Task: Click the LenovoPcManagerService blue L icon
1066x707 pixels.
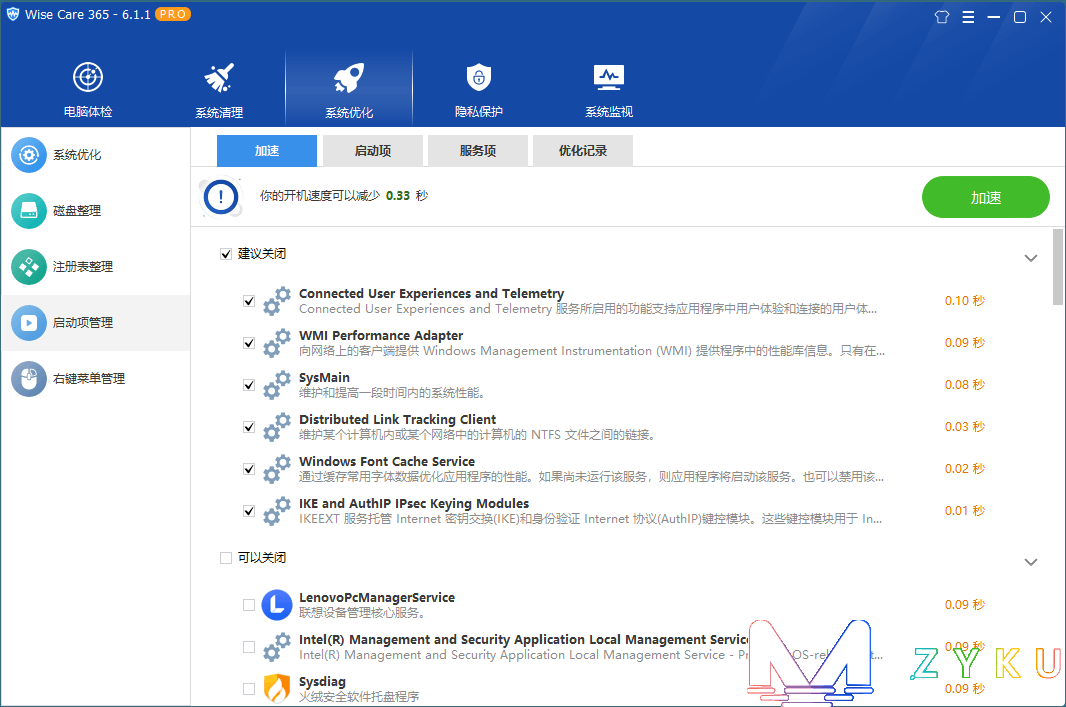Action: click(x=277, y=605)
